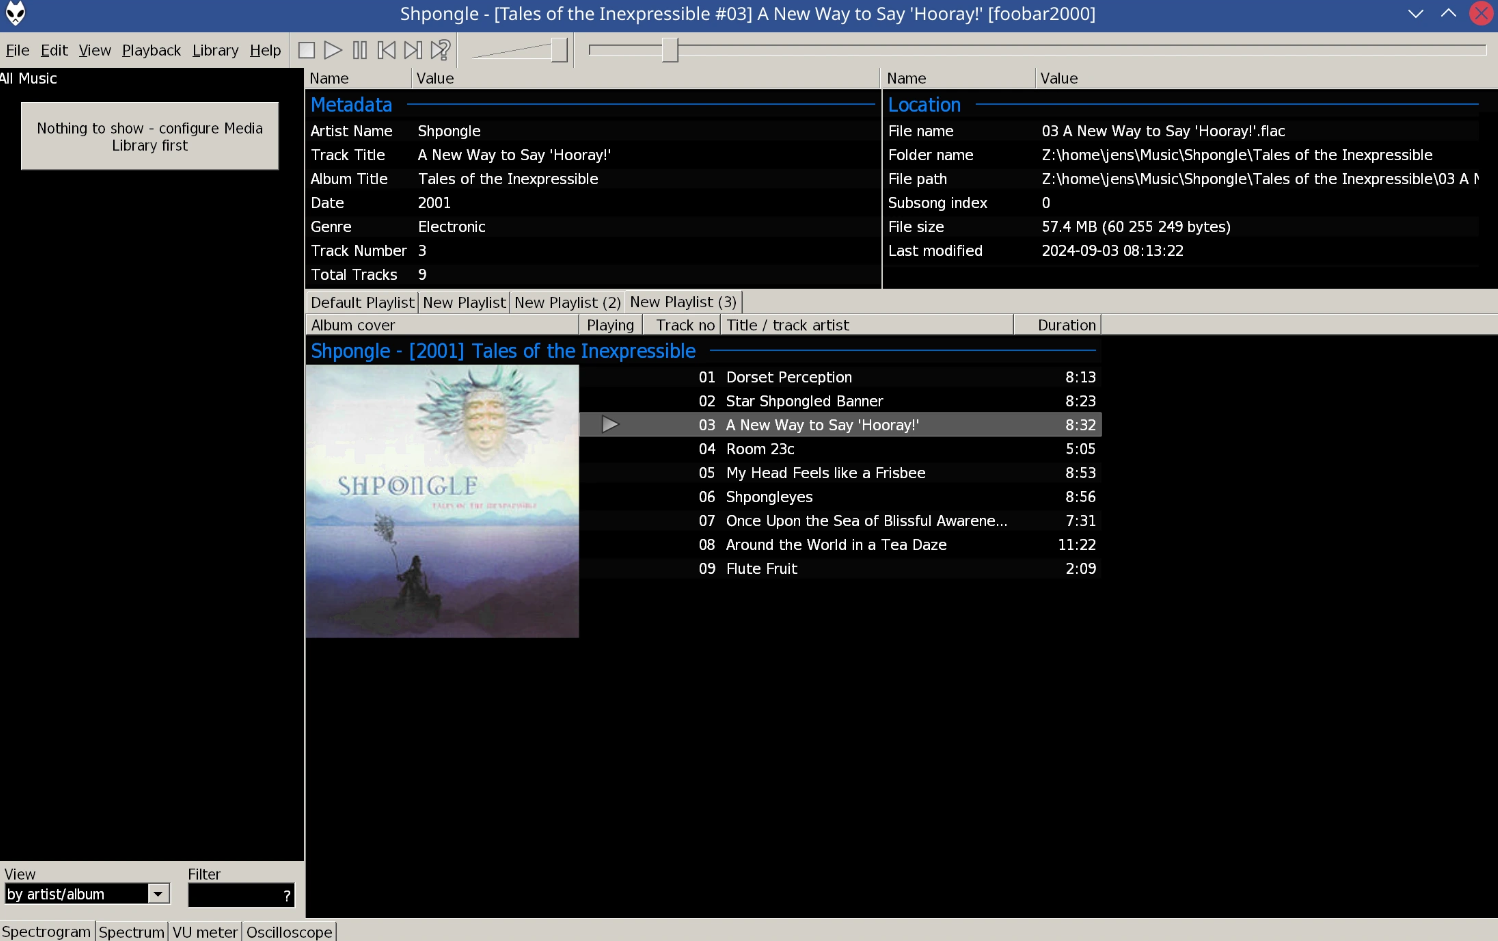The image size is (1498, 941).
Task: Open the Edit menu
Action: coord(54,50)
